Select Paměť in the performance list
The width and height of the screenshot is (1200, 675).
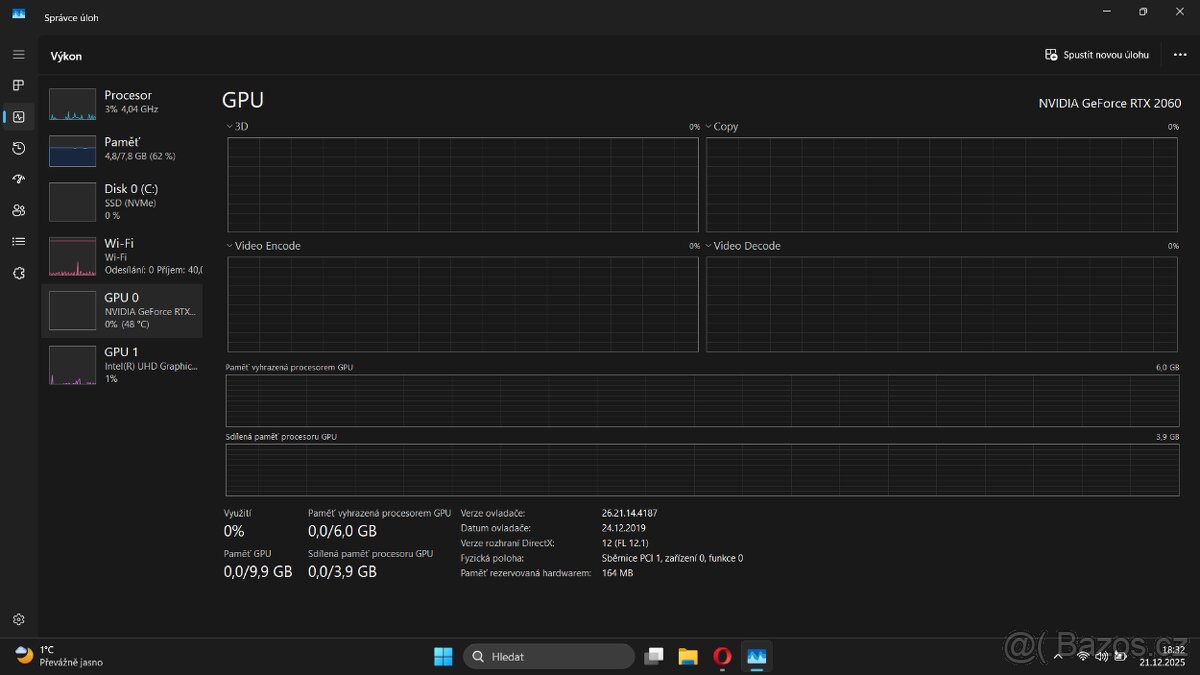121,149
